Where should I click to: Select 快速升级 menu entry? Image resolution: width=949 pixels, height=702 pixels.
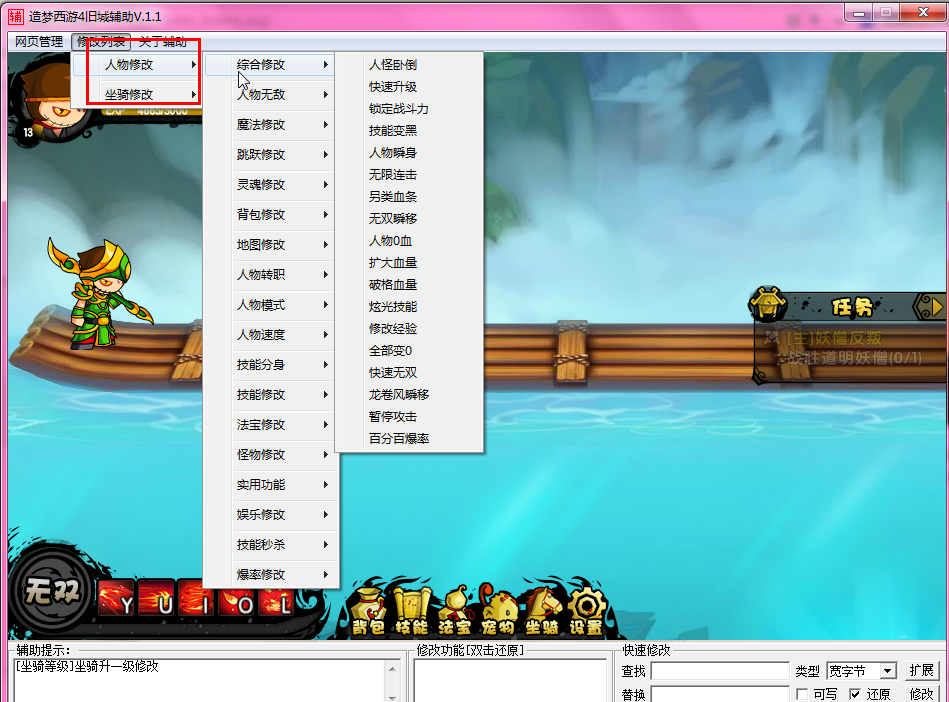pos(410,87)
